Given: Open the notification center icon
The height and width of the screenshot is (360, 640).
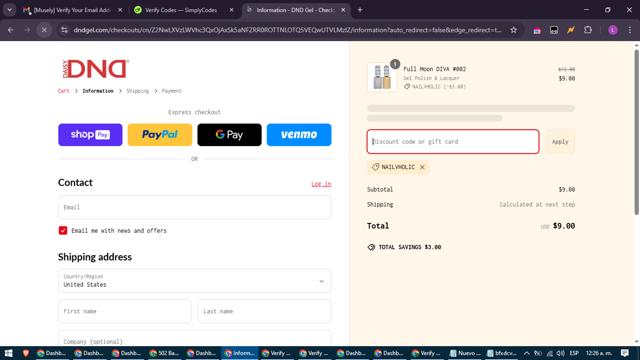Looking at the screenshot, I should click(624, 353).
